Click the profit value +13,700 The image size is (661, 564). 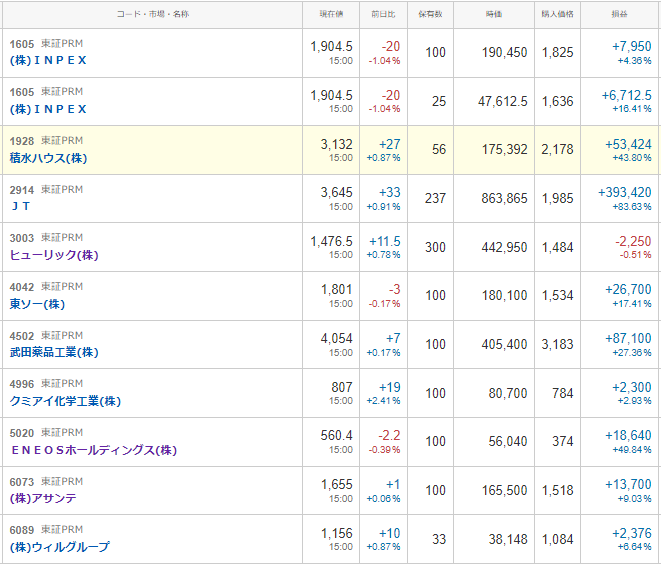(628, 484)
